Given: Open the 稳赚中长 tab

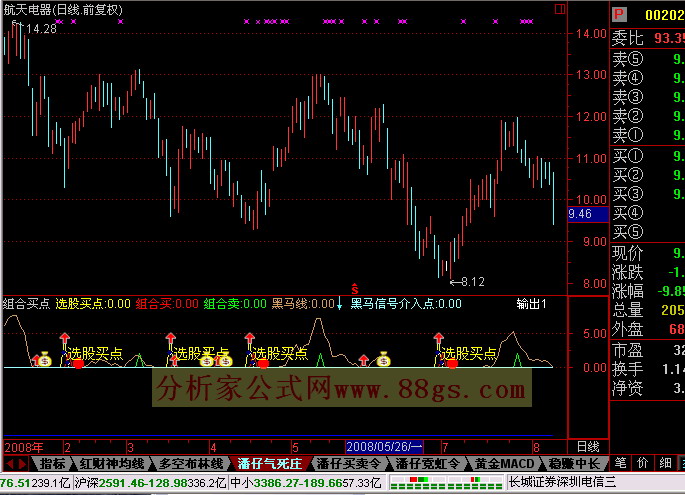Looking at the screenshot, I should click(574, 464).
